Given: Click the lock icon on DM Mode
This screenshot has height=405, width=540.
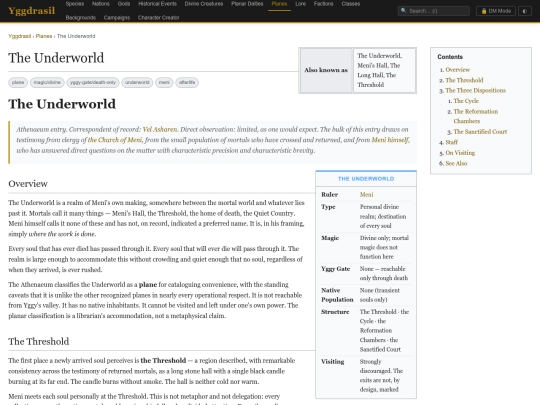Looking at the screenshot, I should 484,11.
